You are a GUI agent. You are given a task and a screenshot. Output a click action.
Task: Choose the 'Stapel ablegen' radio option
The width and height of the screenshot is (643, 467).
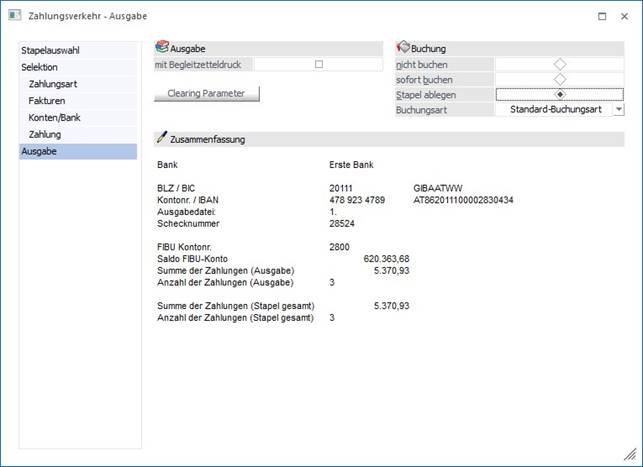(559, 94)
